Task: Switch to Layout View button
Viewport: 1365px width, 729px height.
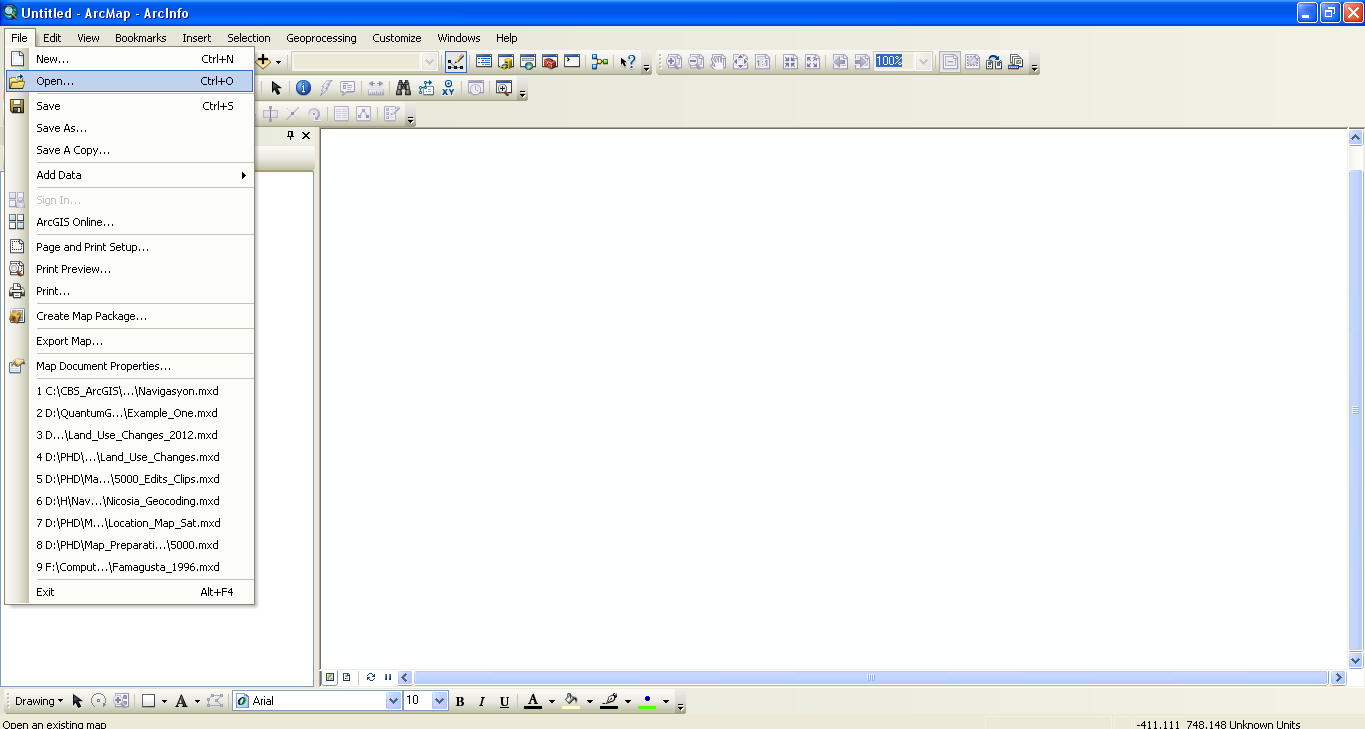Action: tap(346, 677)
